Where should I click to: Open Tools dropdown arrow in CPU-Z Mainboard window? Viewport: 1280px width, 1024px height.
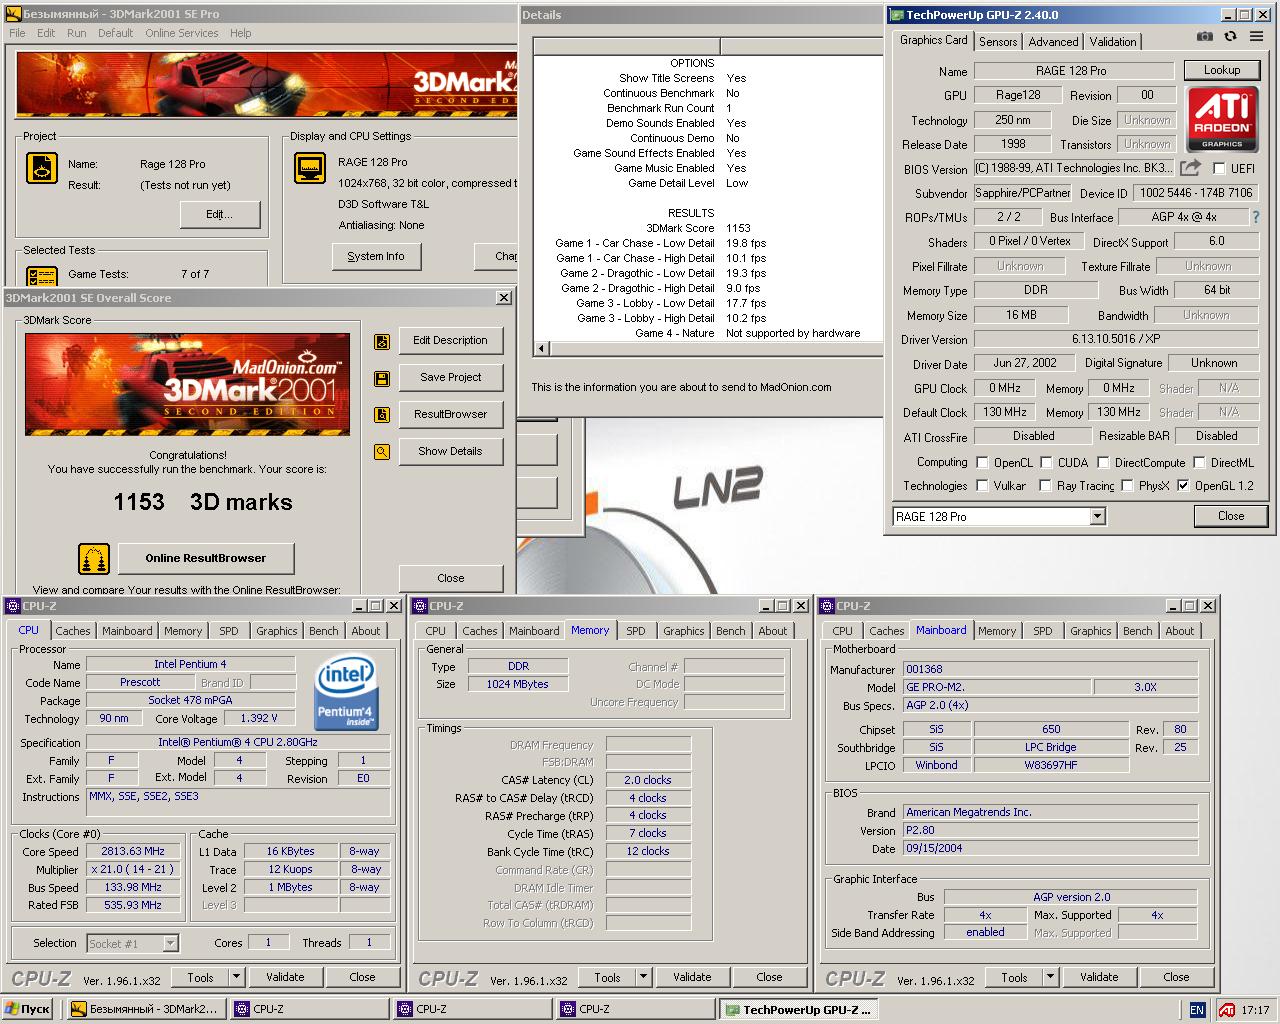pyautogui.click(x=1051, y=977)
